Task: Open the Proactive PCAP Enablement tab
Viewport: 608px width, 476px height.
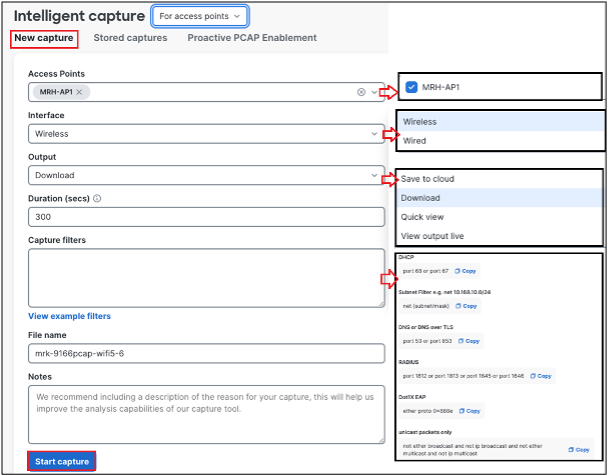Action: [252, 38]
